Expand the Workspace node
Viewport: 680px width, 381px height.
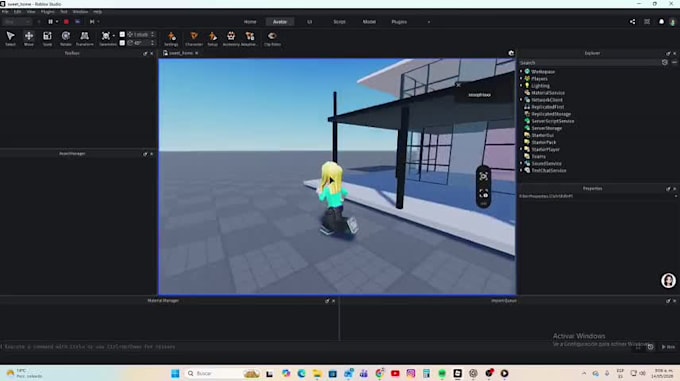[521, 72]
